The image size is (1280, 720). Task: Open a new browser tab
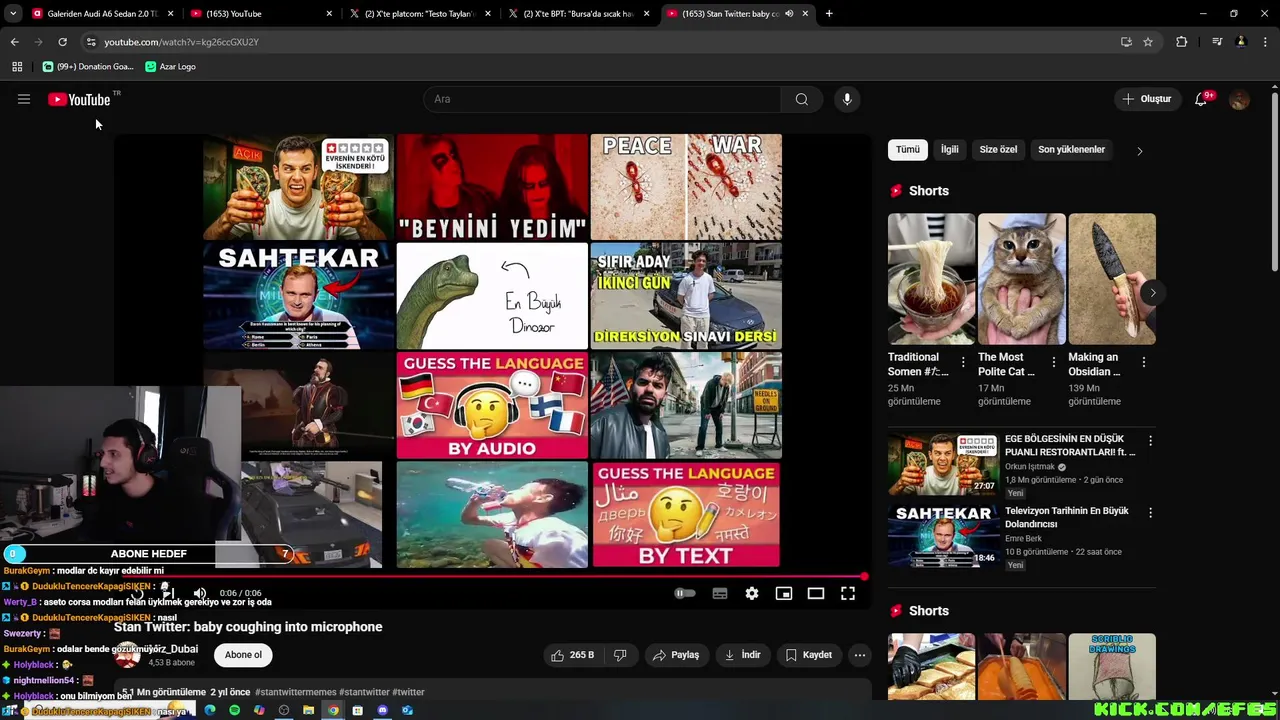[829, 14]
